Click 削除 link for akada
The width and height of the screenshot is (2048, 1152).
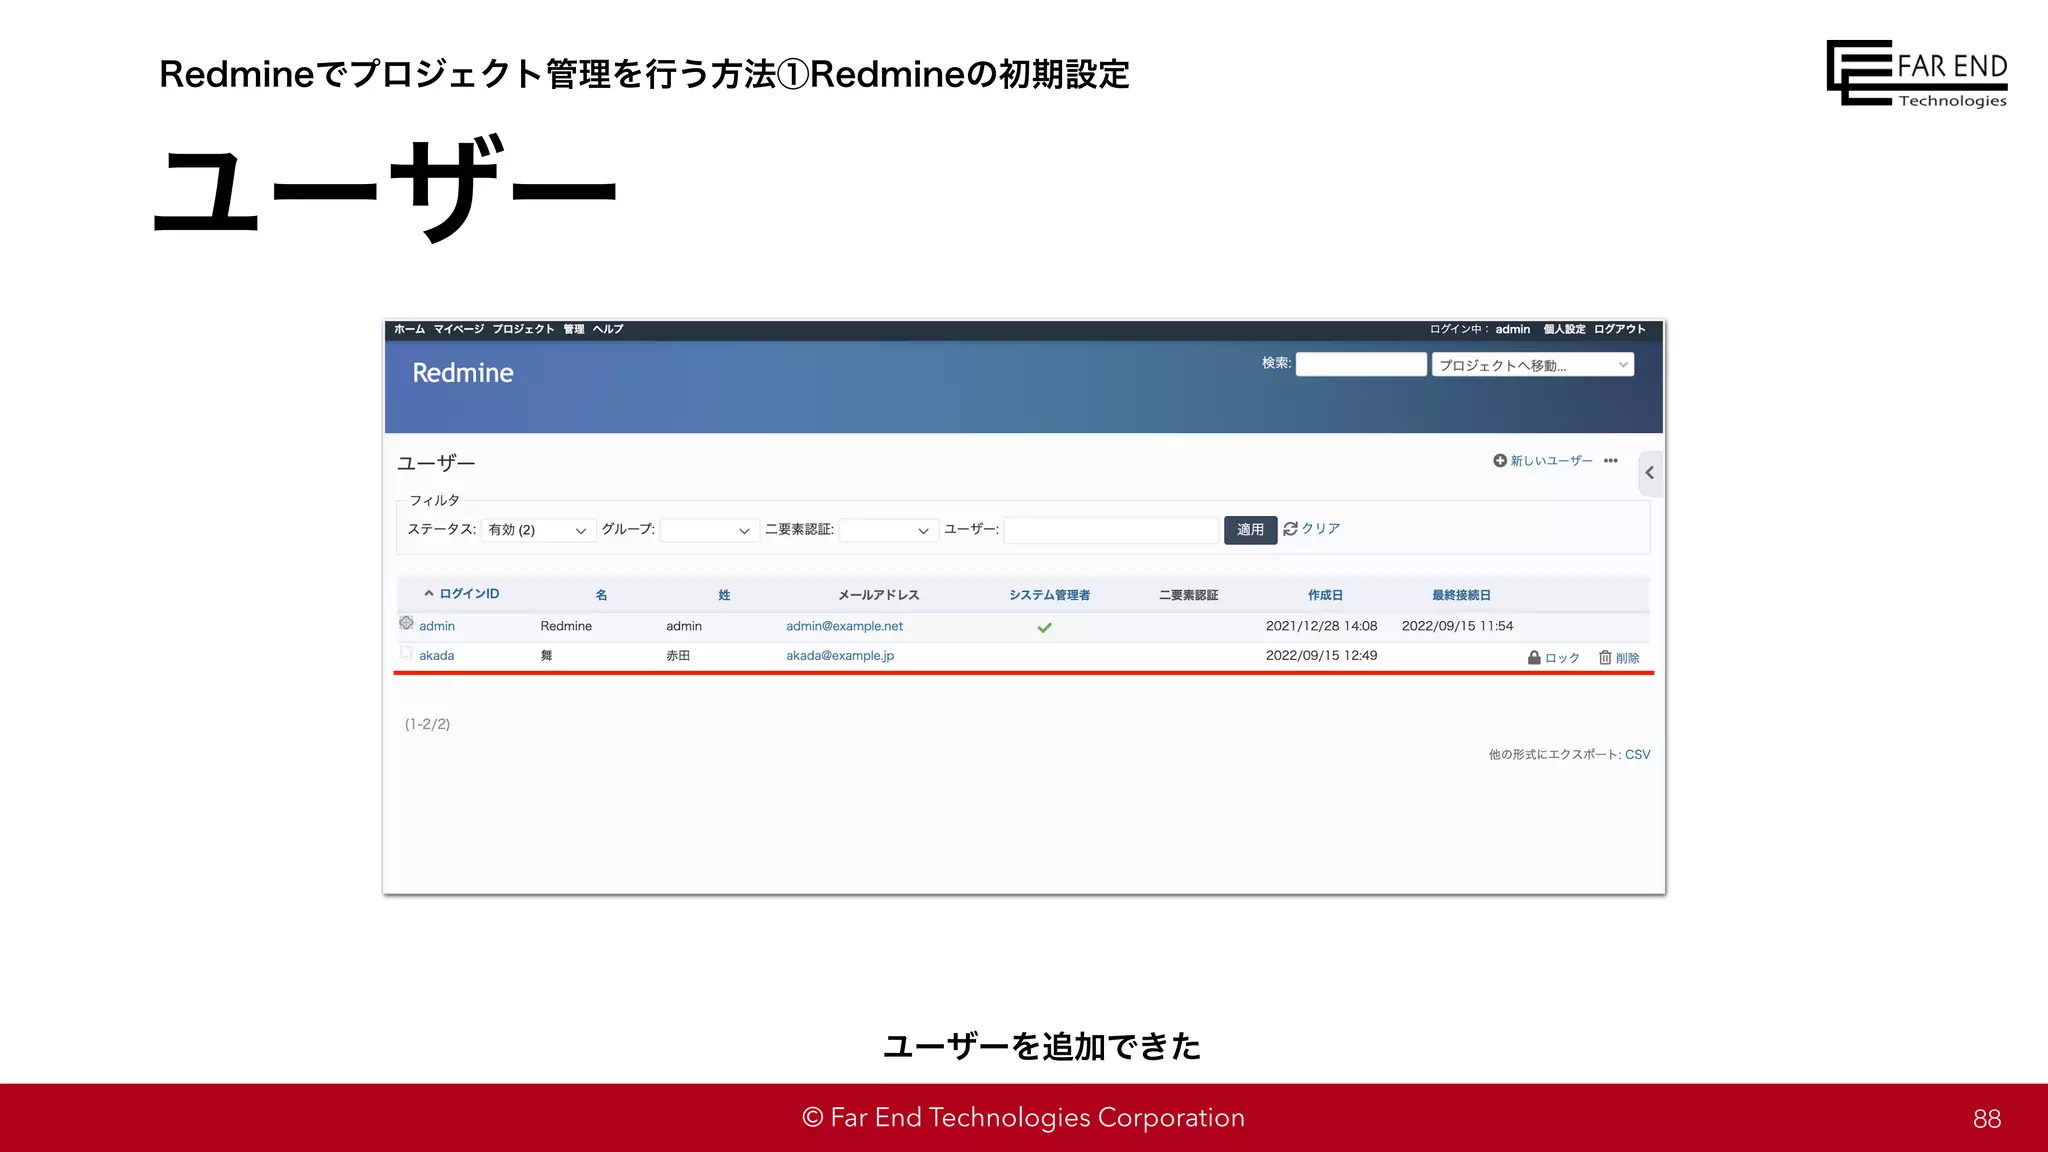(1628, 658)
